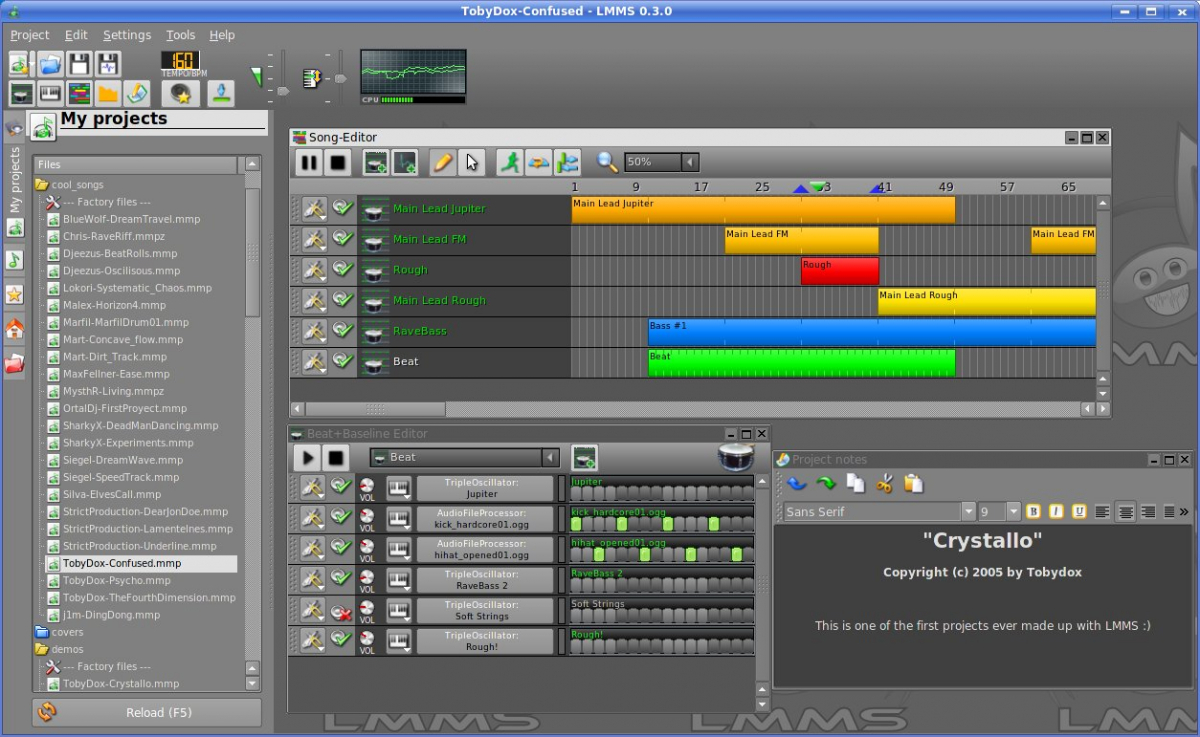This screenshot has height=737, width=1200.
Task: Play the beat pattern
Action: (x=307, y=457)
